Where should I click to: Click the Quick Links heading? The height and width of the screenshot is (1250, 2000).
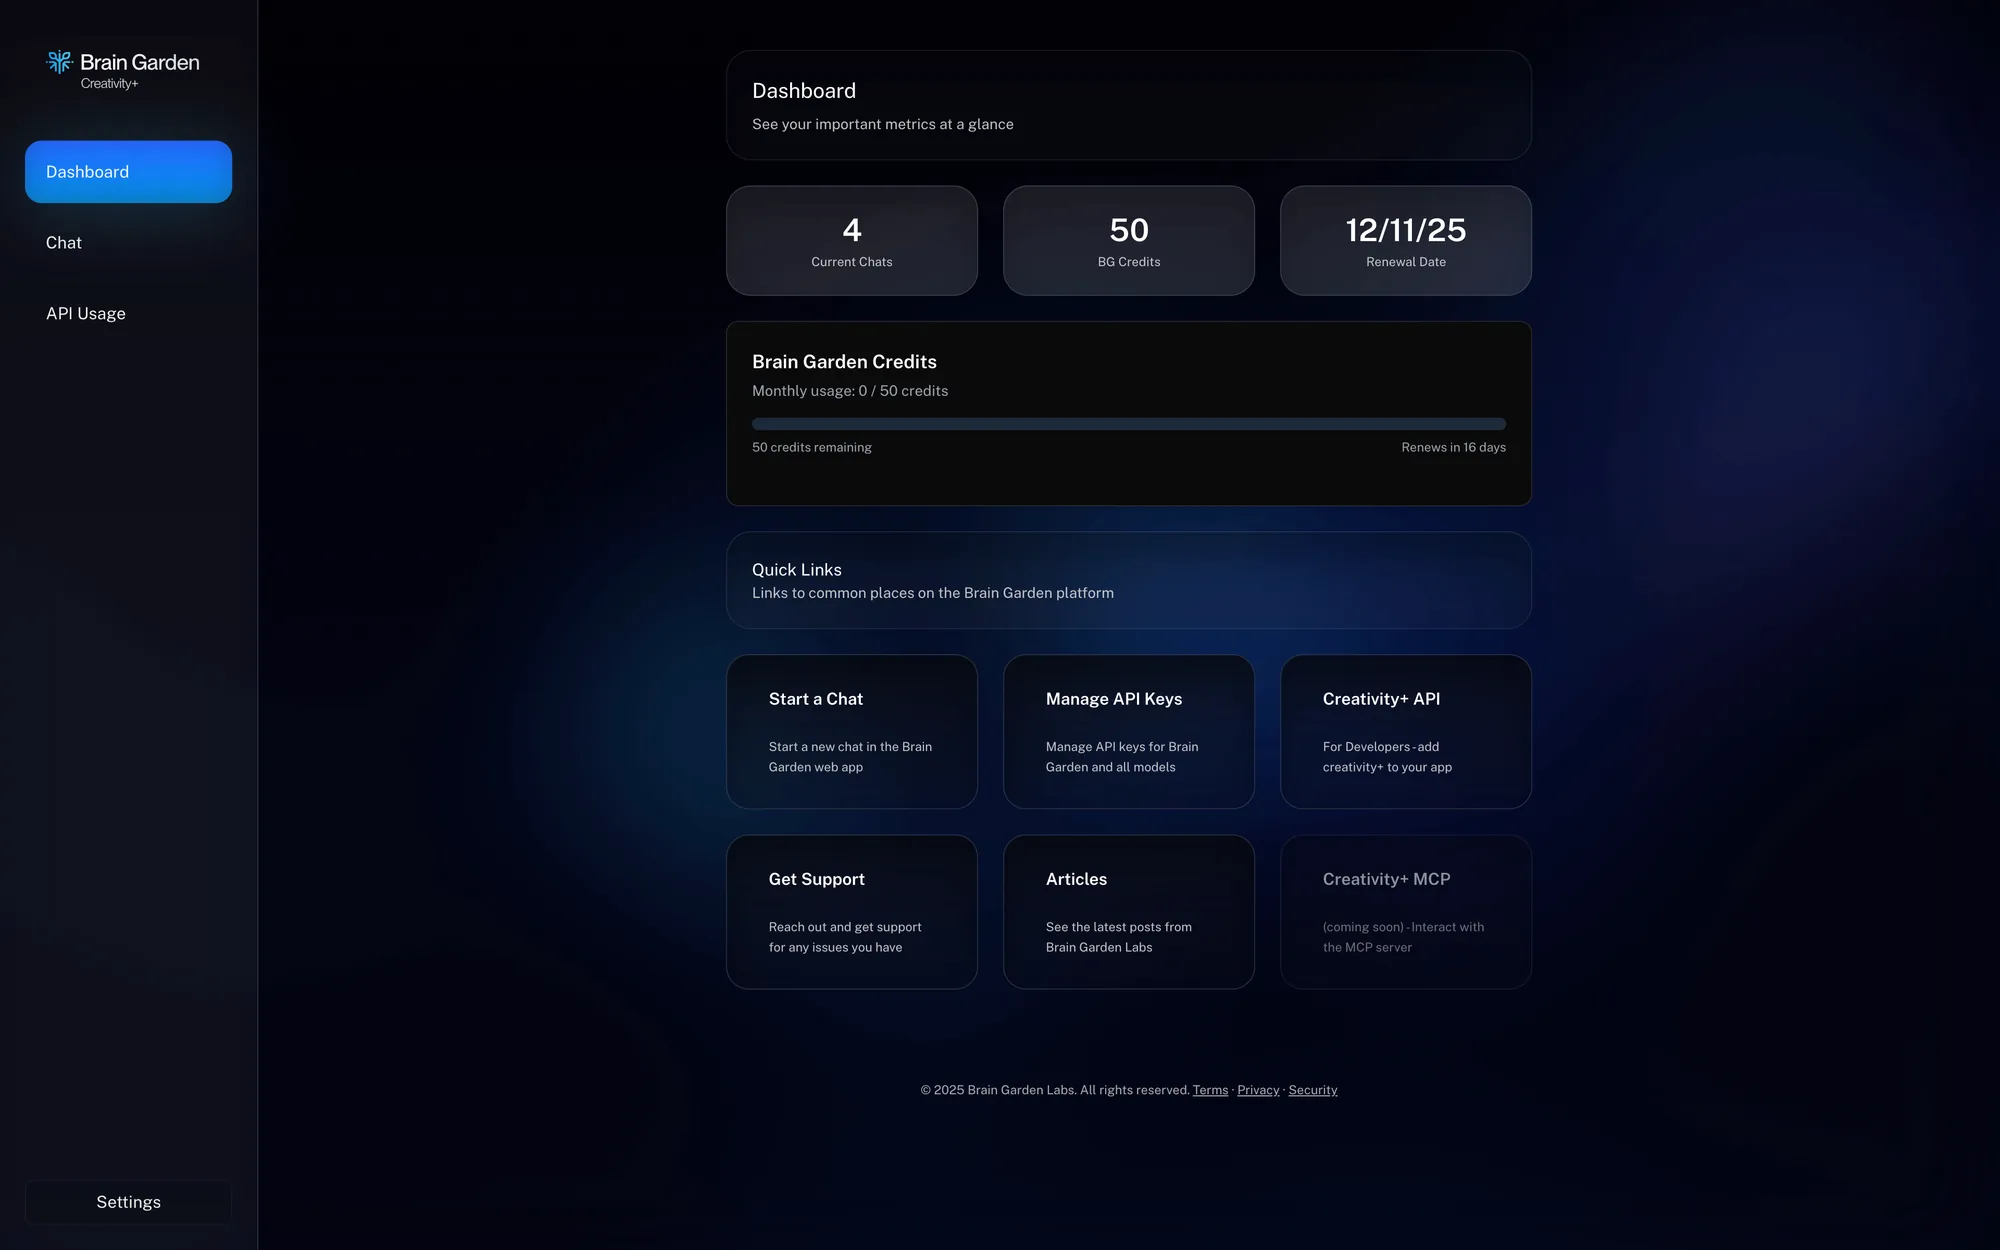pos(797,570)
